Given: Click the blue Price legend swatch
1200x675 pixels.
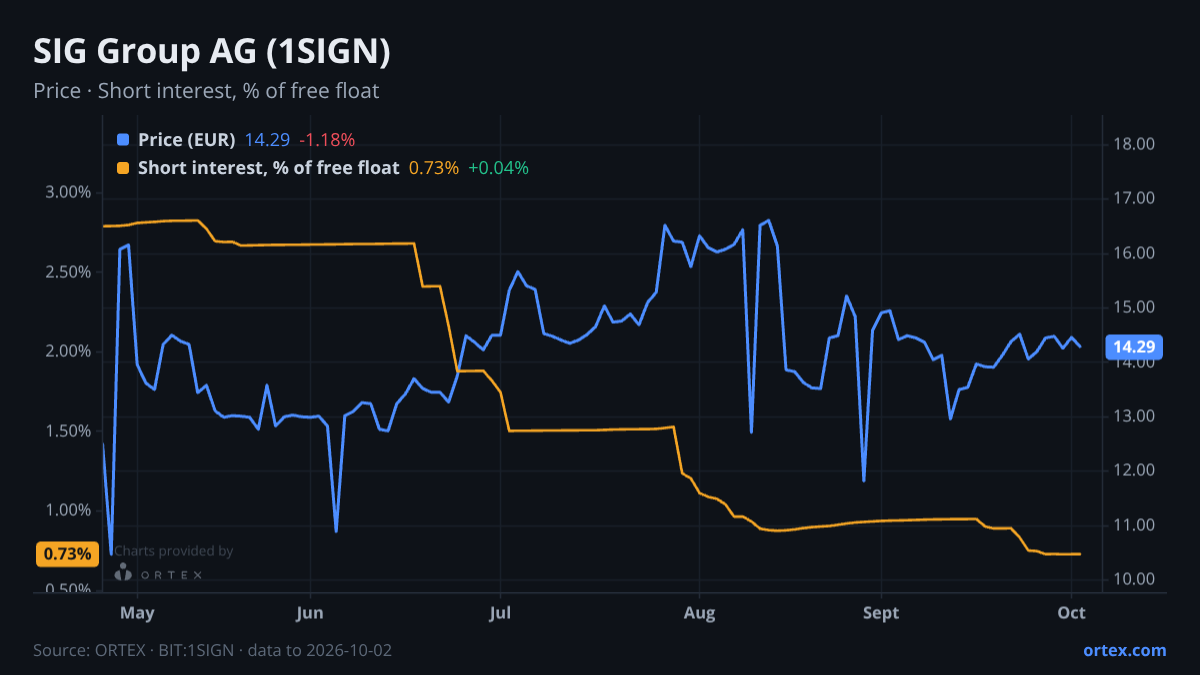Looking at the screenshot, I should (x=123, y=140).
